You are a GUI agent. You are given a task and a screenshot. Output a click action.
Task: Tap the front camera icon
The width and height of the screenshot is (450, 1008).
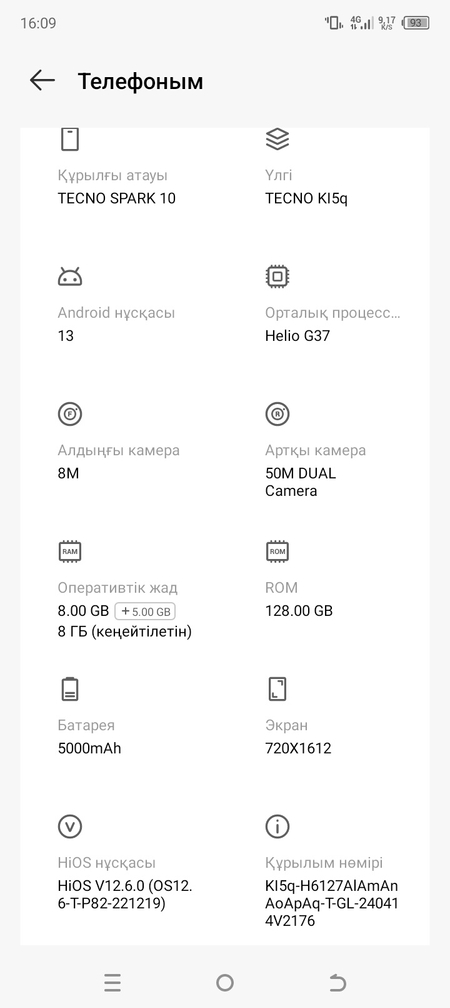point(70,414)
